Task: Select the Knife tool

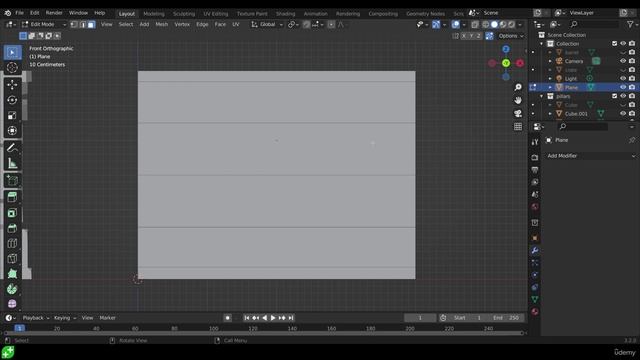Action: tap(12, 258)
